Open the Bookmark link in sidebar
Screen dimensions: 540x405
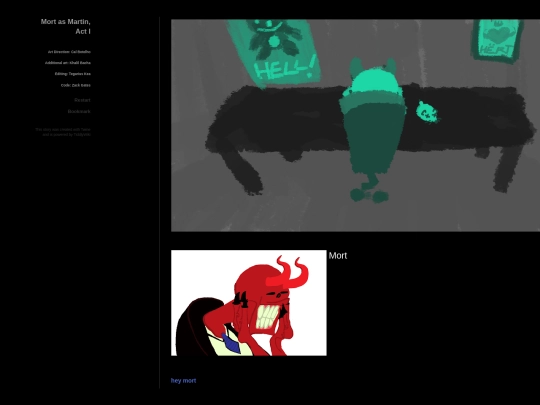click(79, 111)
